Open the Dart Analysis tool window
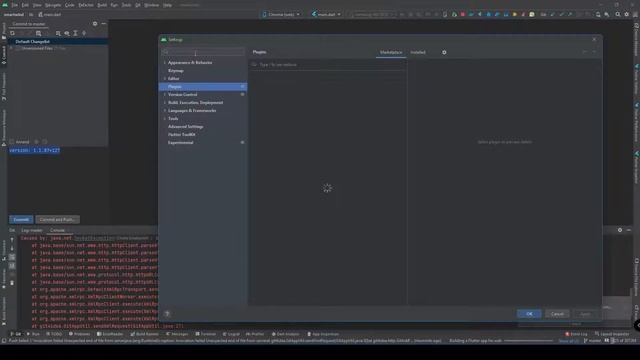This screenshot has width=640, height=360. (285, 334)
